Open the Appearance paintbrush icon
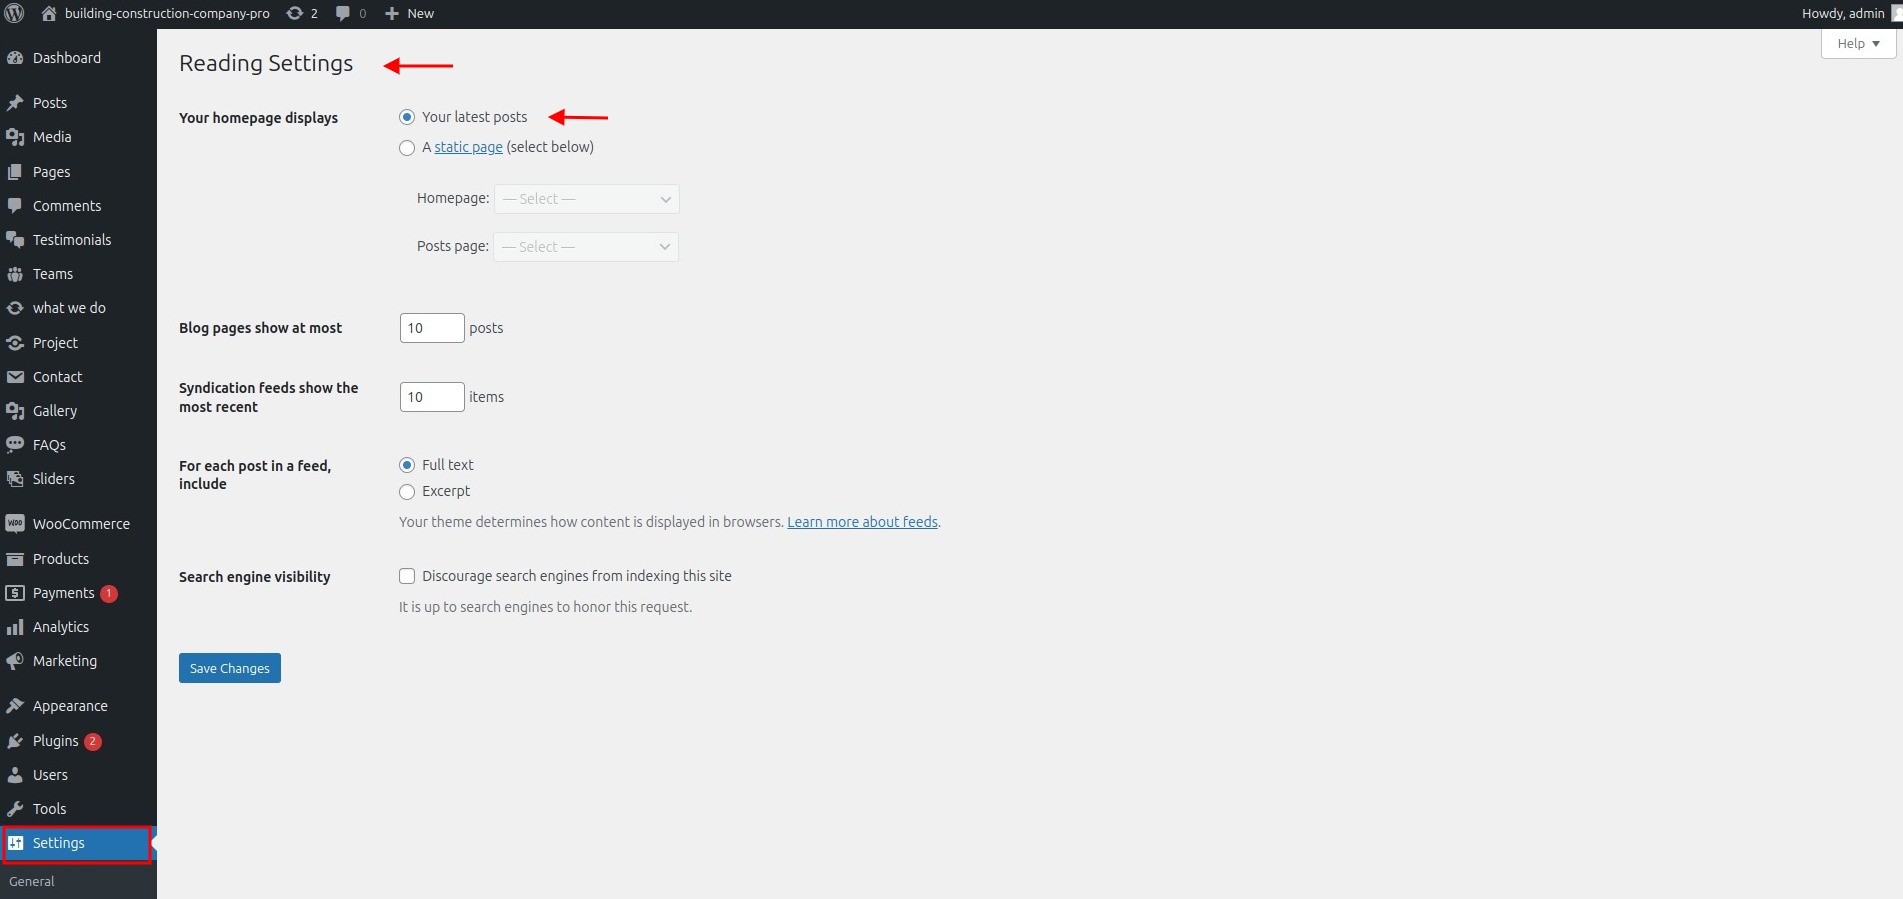The height and width of the screenshot is (899, 1903). coord(15,706)
